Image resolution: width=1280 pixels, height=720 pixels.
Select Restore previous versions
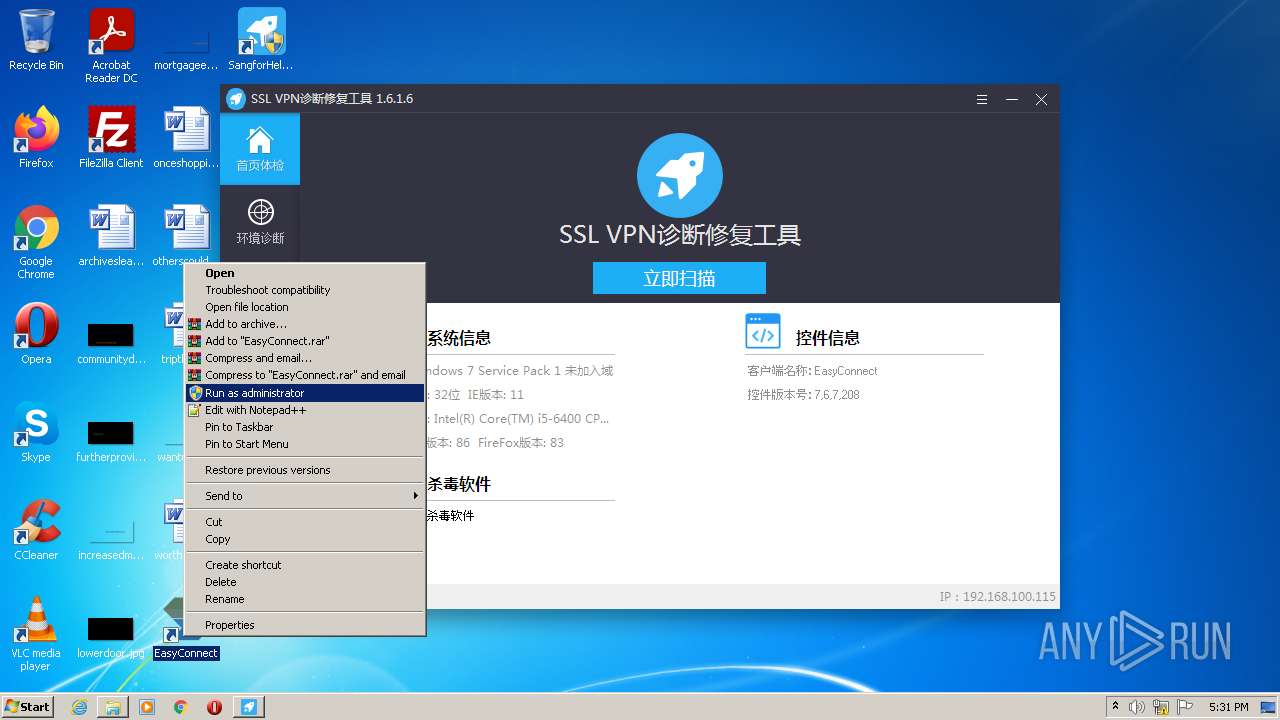[x=305, y=470]
